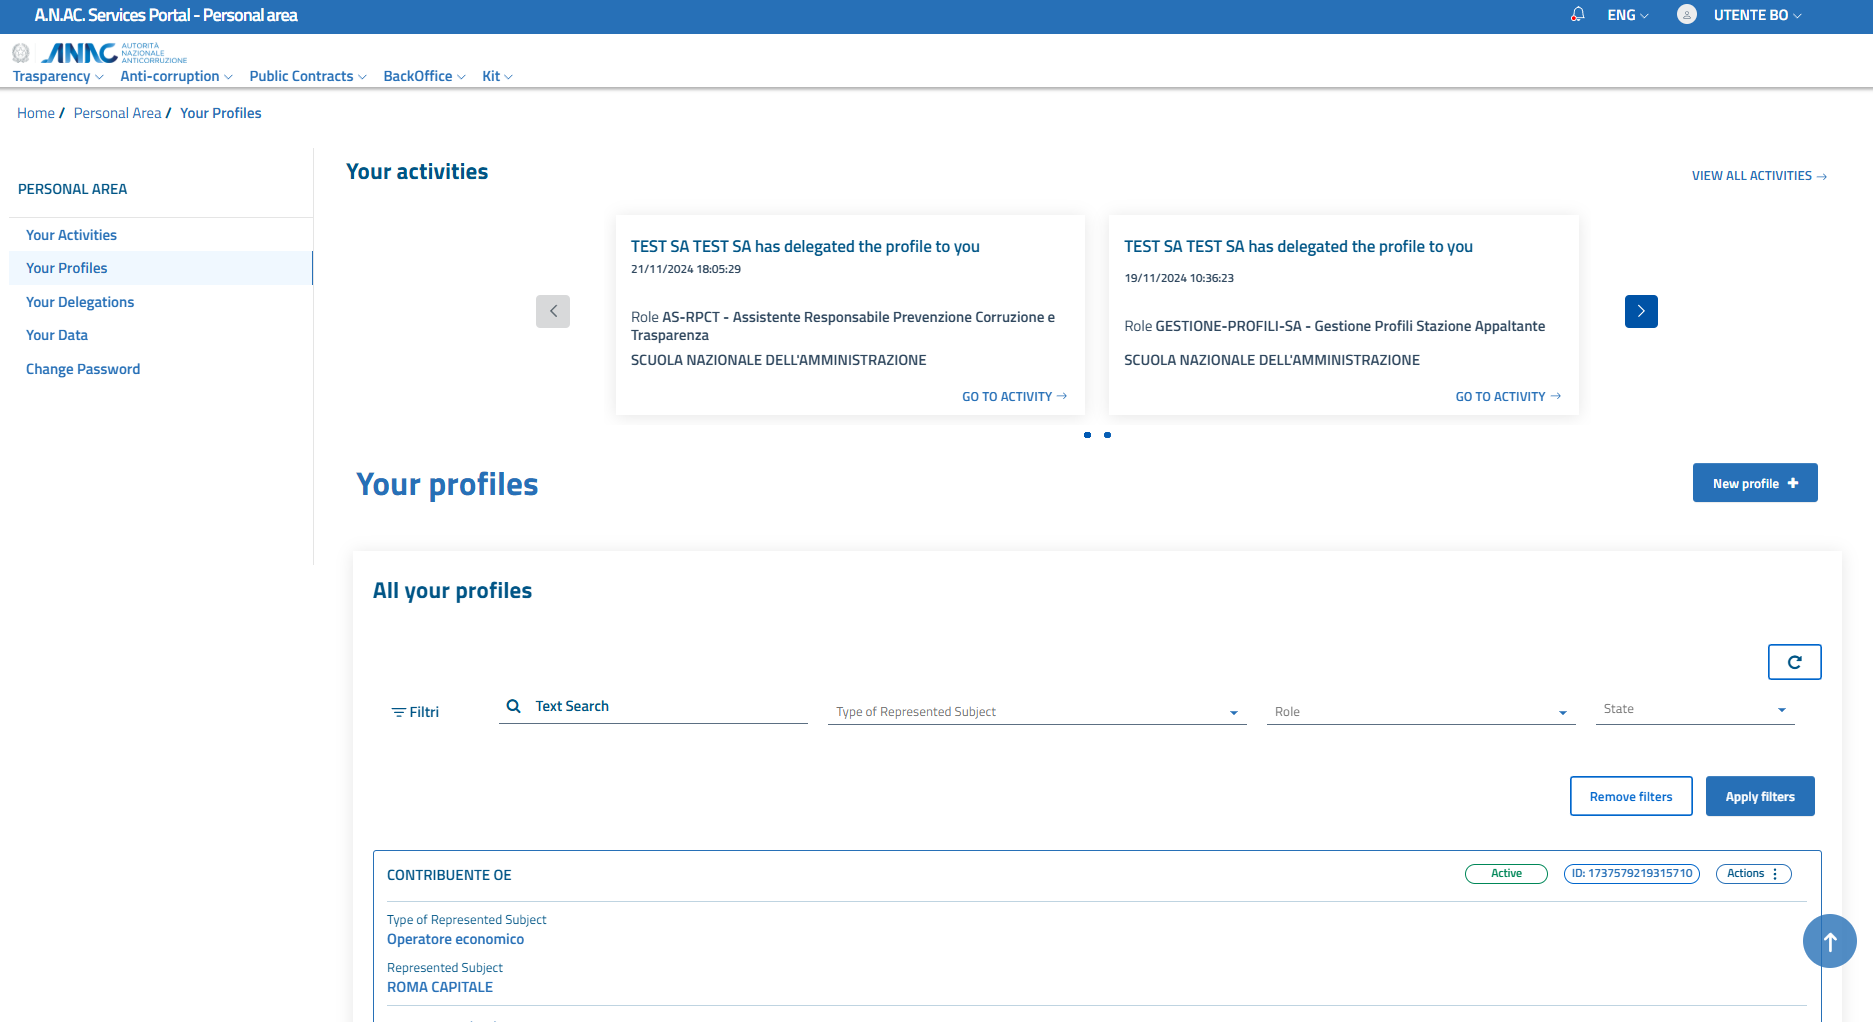Select Your Delegations in sidebar

coord(80,302)
